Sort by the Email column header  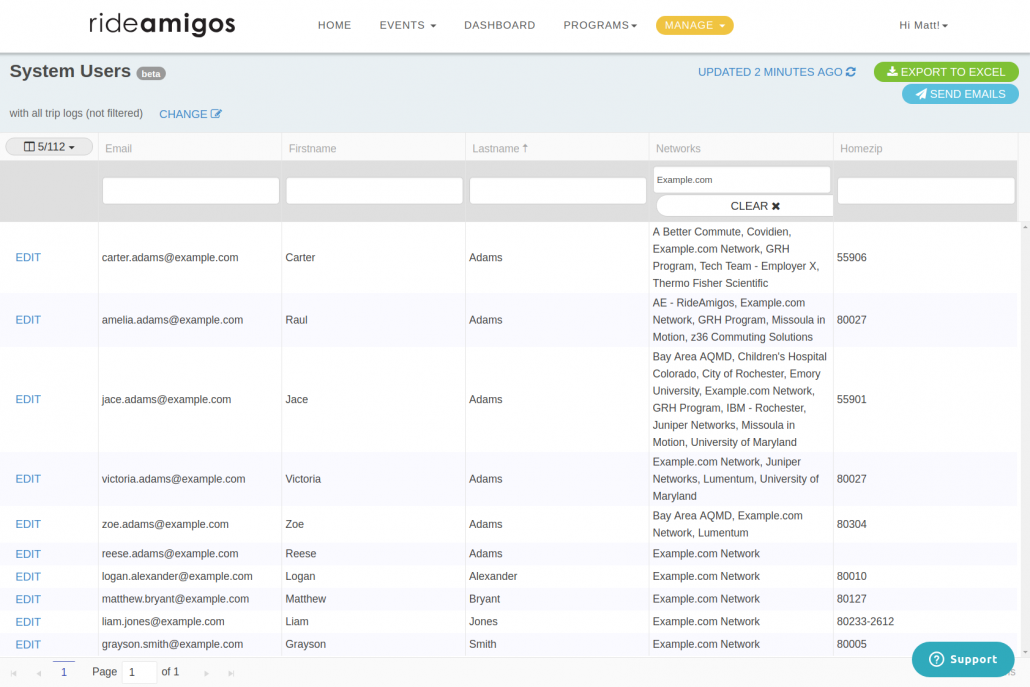click(119, 148)
